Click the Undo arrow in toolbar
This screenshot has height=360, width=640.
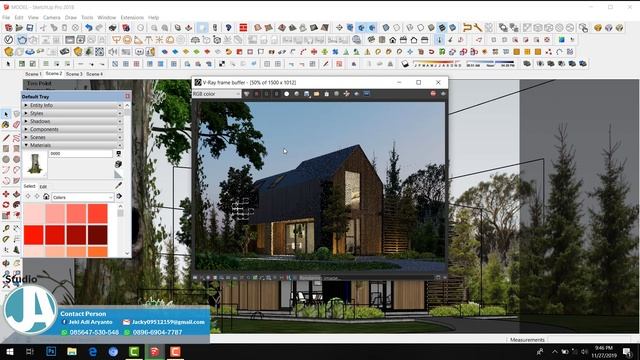(x=89, y=28)
